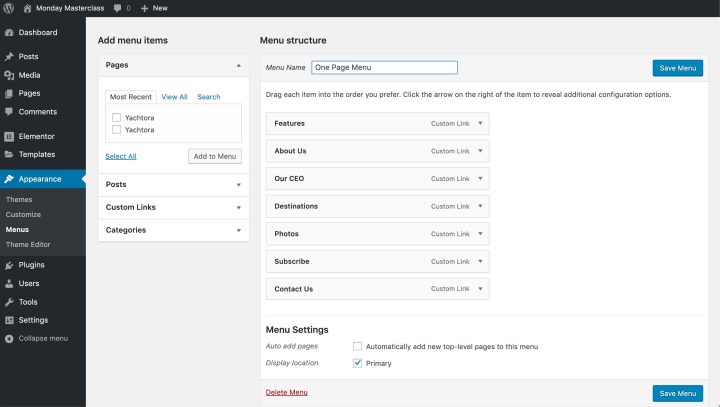The height and width of the screenshot is (407, 720).
Task: Open Customize under Appearance submenu
Action: pos(23,215)
